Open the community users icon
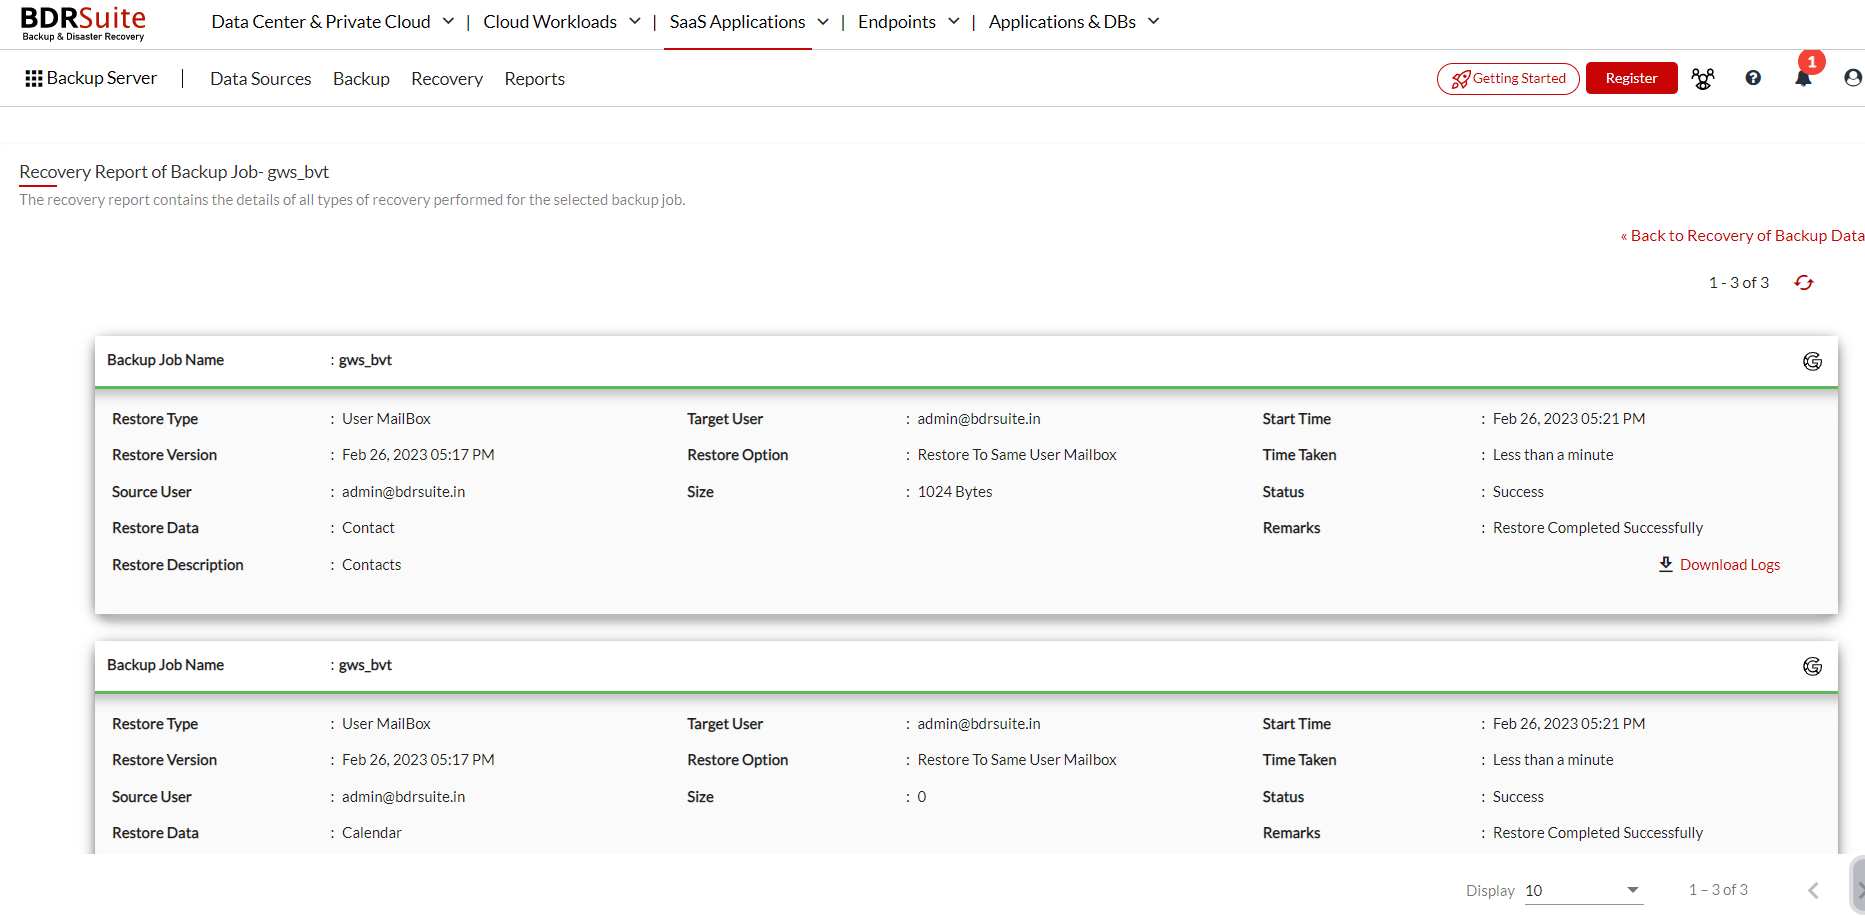This screenshot has width=1865, height=918. point(1702,78)
